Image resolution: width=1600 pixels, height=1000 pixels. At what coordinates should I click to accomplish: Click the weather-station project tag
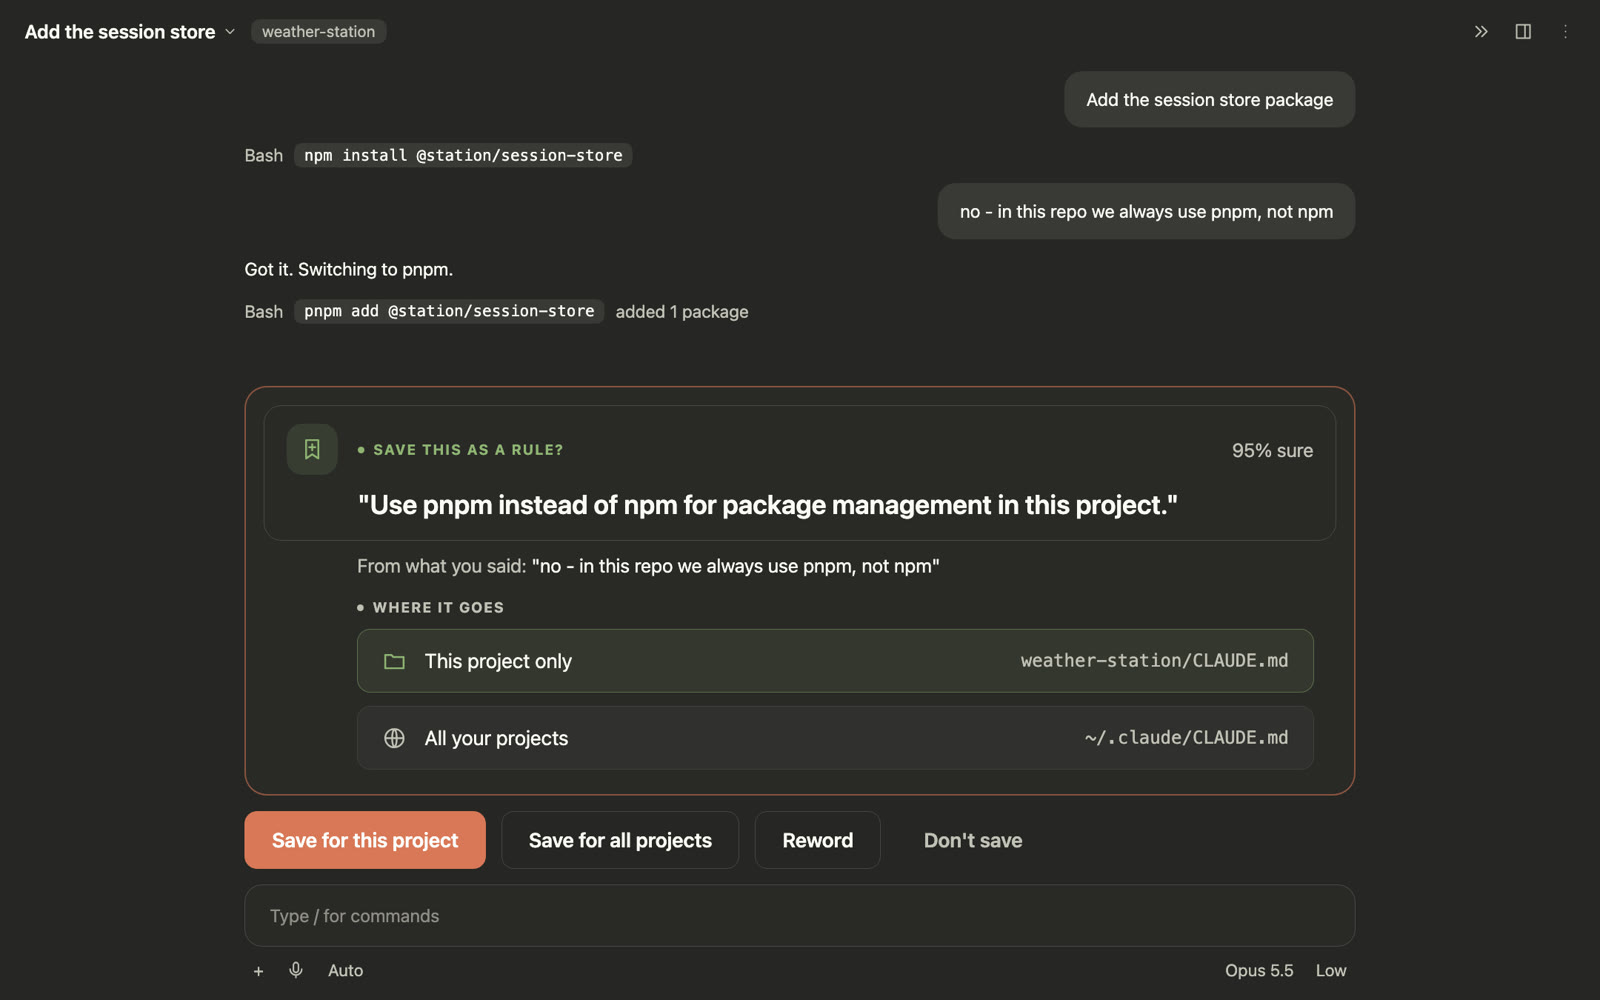[318, 32]
